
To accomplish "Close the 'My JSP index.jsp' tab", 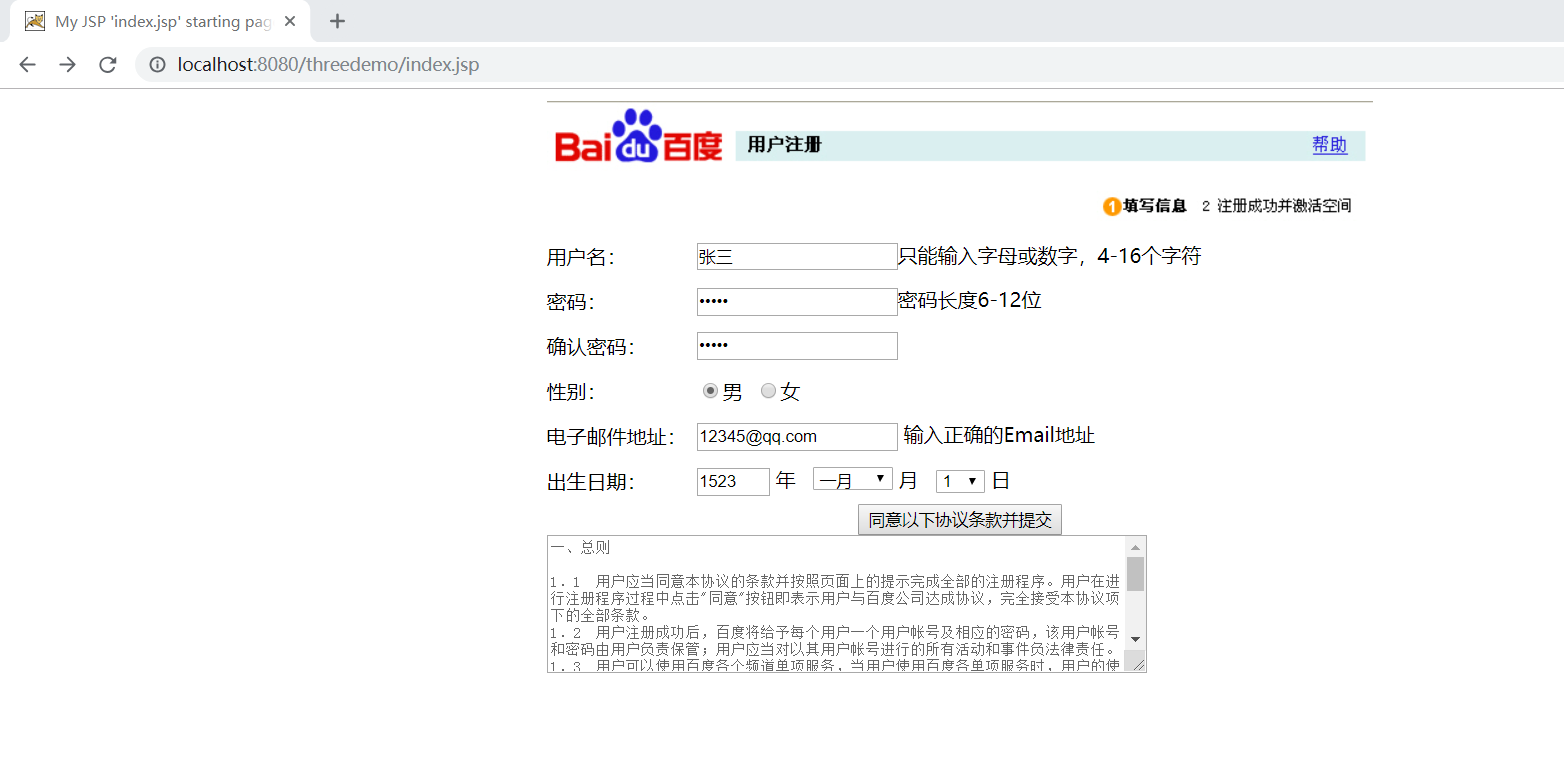I will point(290,21).
